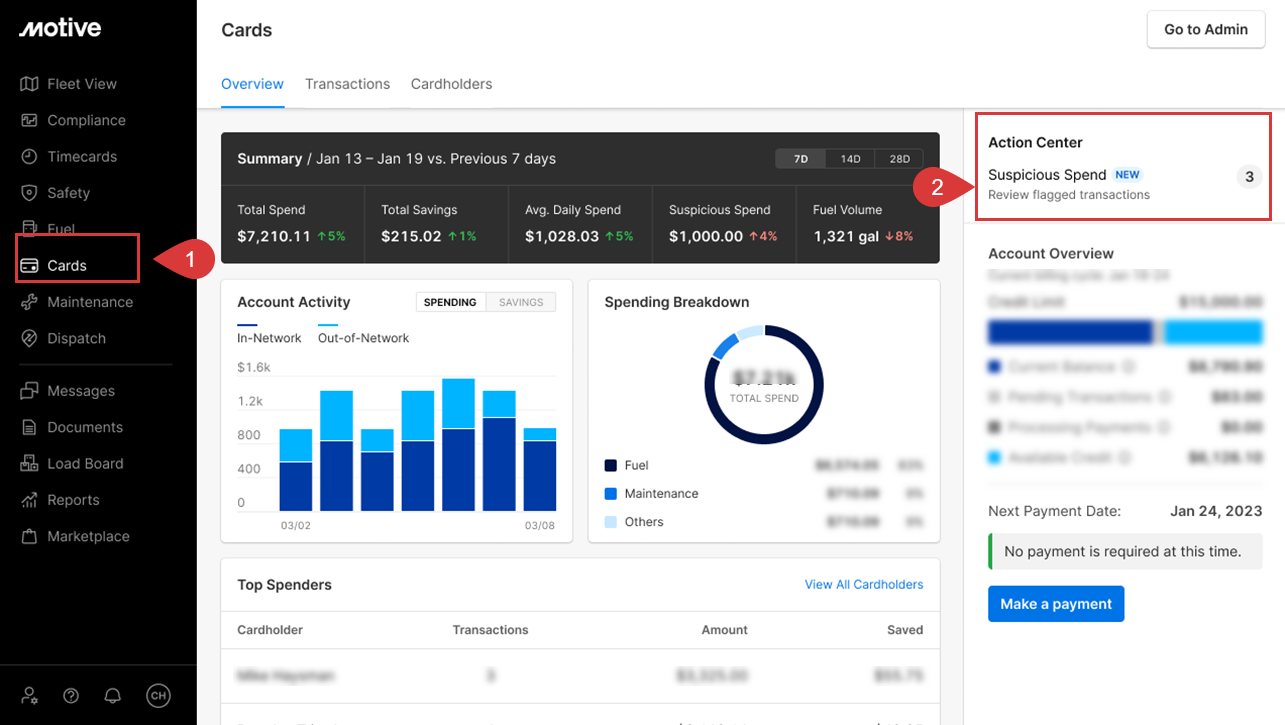Open Fleet View map icon in sidebar

(29, 84)
